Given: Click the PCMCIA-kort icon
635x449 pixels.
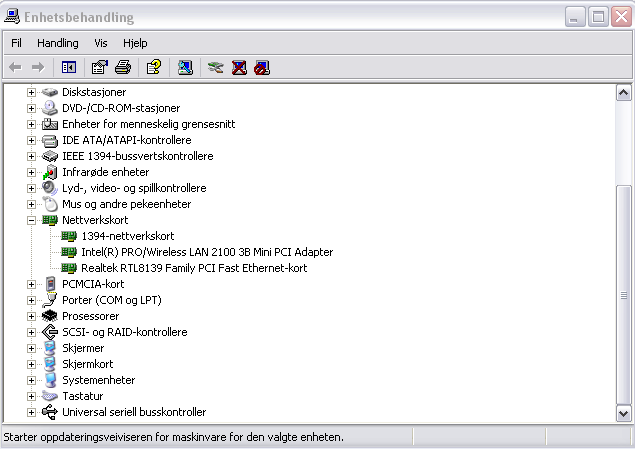Looking at the screenshot, I should pos(50,284).
